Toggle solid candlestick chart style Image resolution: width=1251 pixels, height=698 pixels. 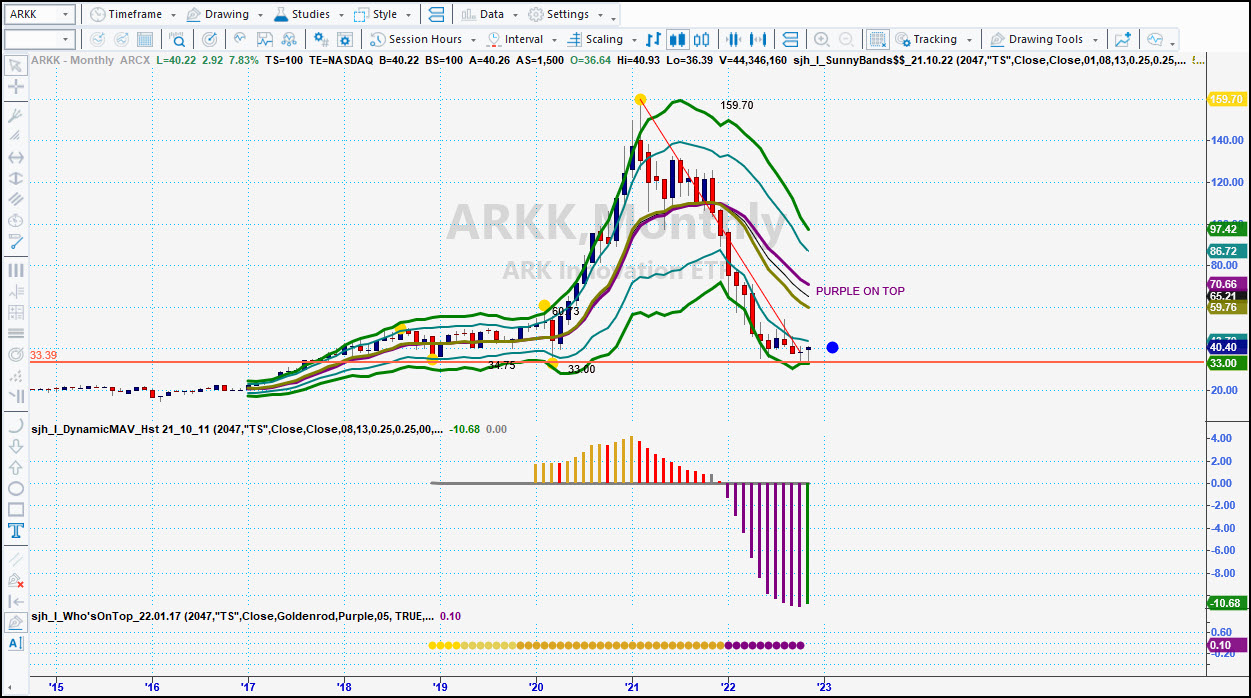pos(677,40)
